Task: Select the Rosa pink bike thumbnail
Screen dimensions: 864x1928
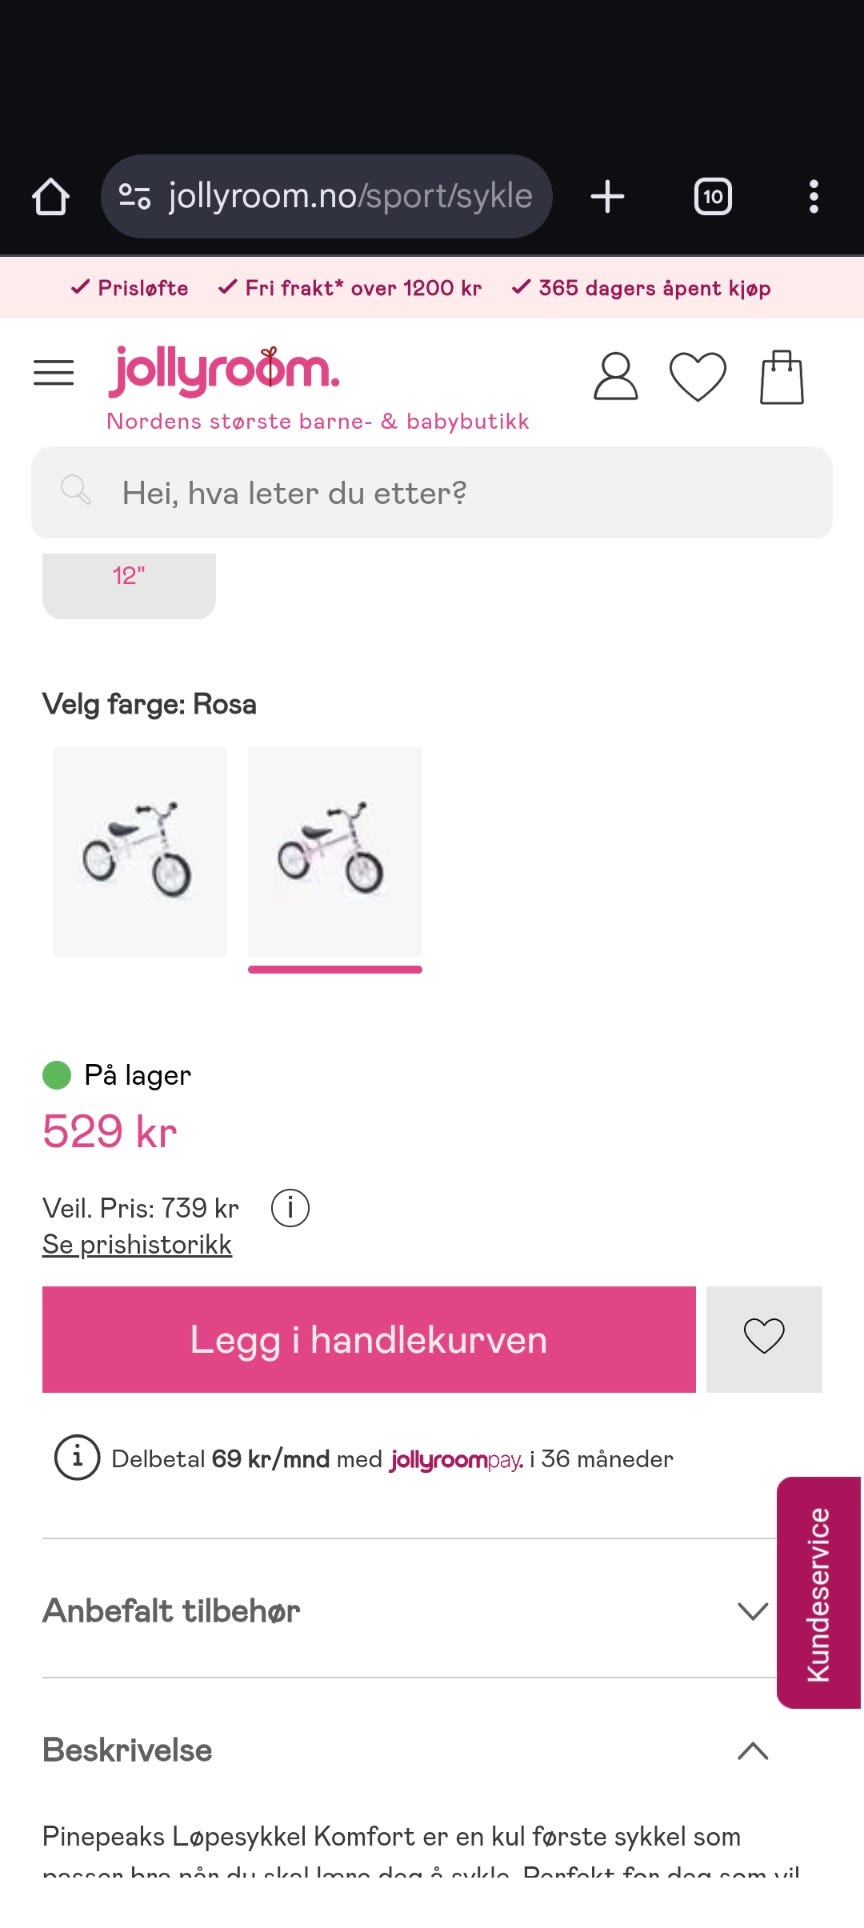Action: pos(335,852)
